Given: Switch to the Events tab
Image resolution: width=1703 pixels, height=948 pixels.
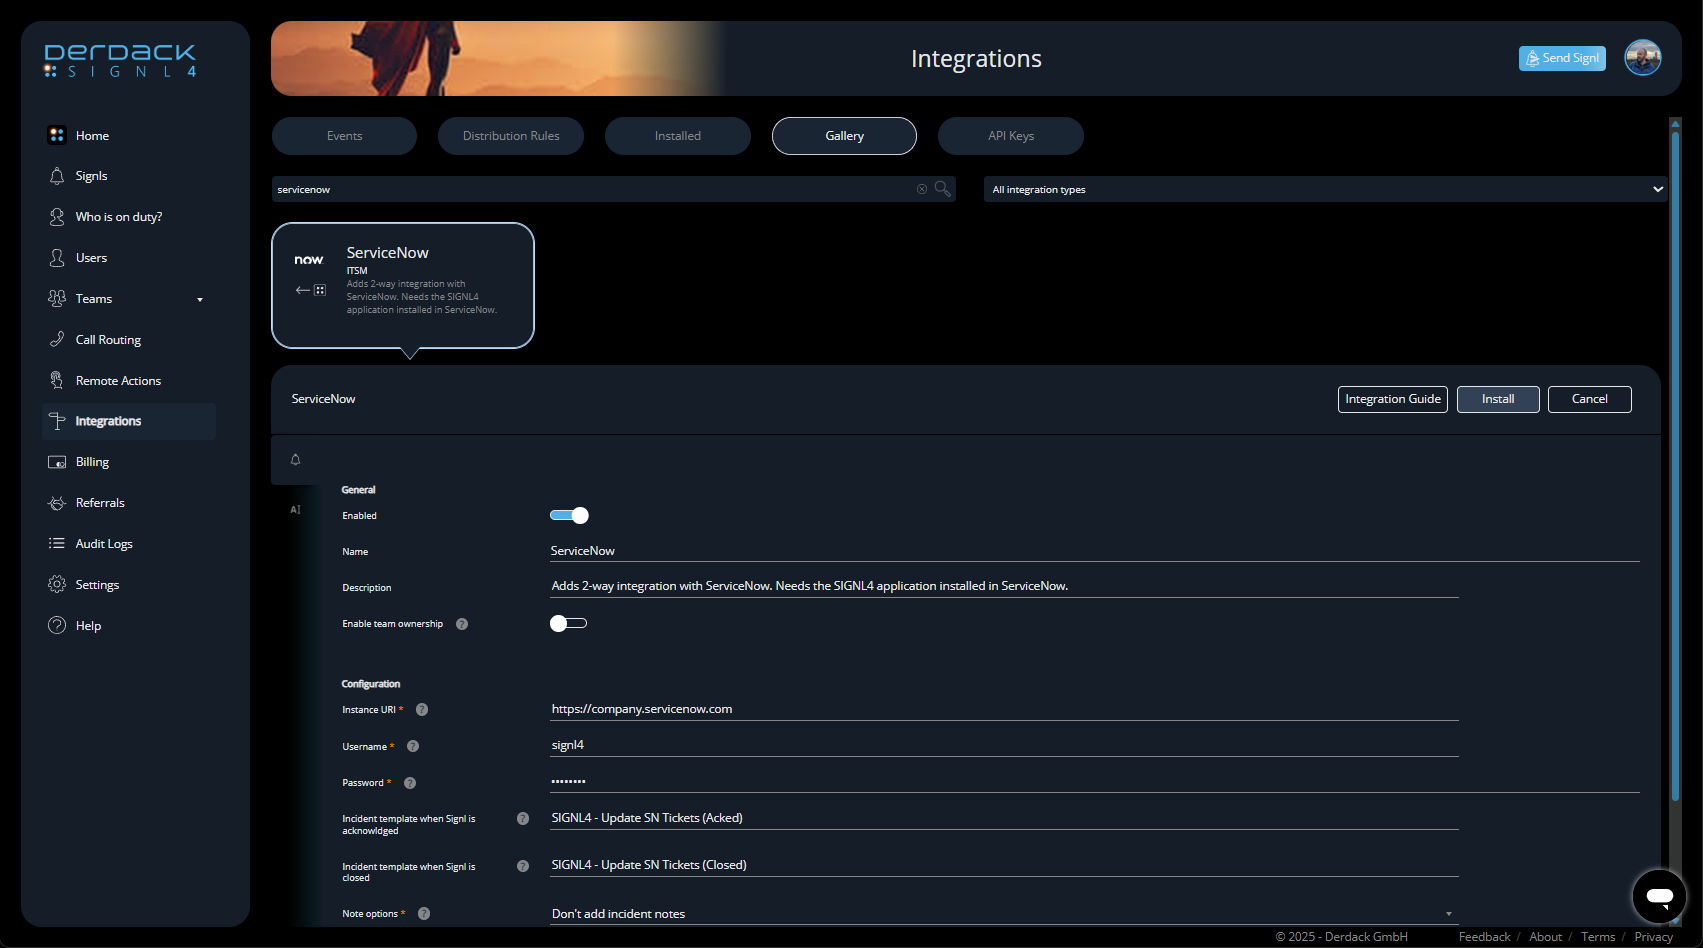Looking at the screenshot, I should pos(344,136).
